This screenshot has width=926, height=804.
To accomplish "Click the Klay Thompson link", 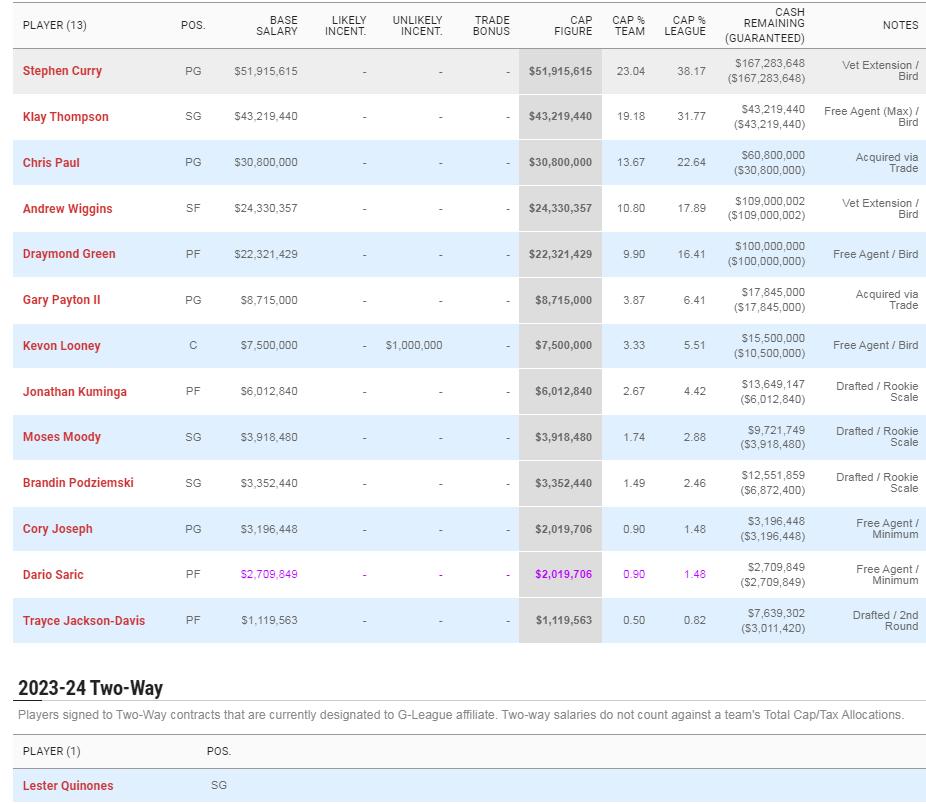I will click(x=65, y=117).
